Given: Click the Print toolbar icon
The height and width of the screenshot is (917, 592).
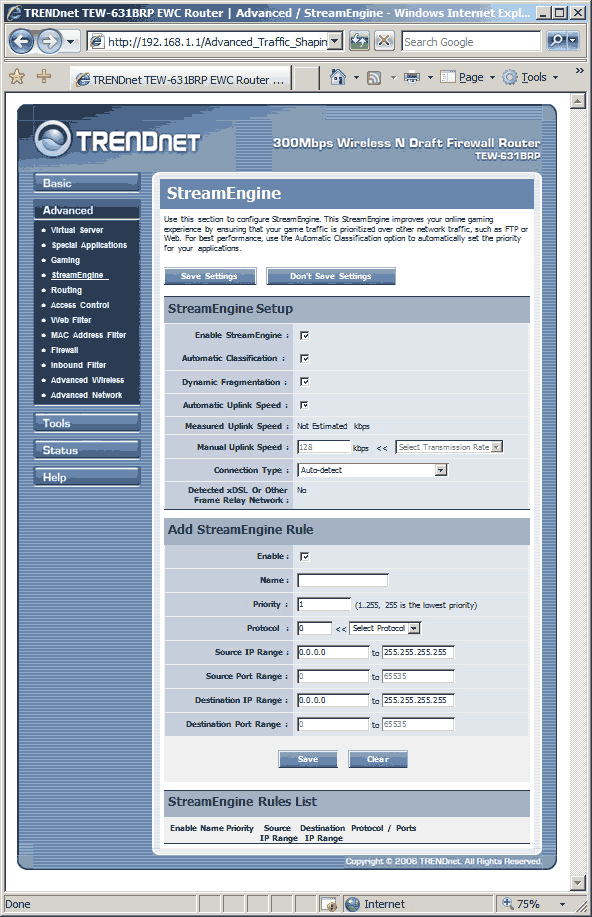Looking at the screenshot, I should 412,77.
